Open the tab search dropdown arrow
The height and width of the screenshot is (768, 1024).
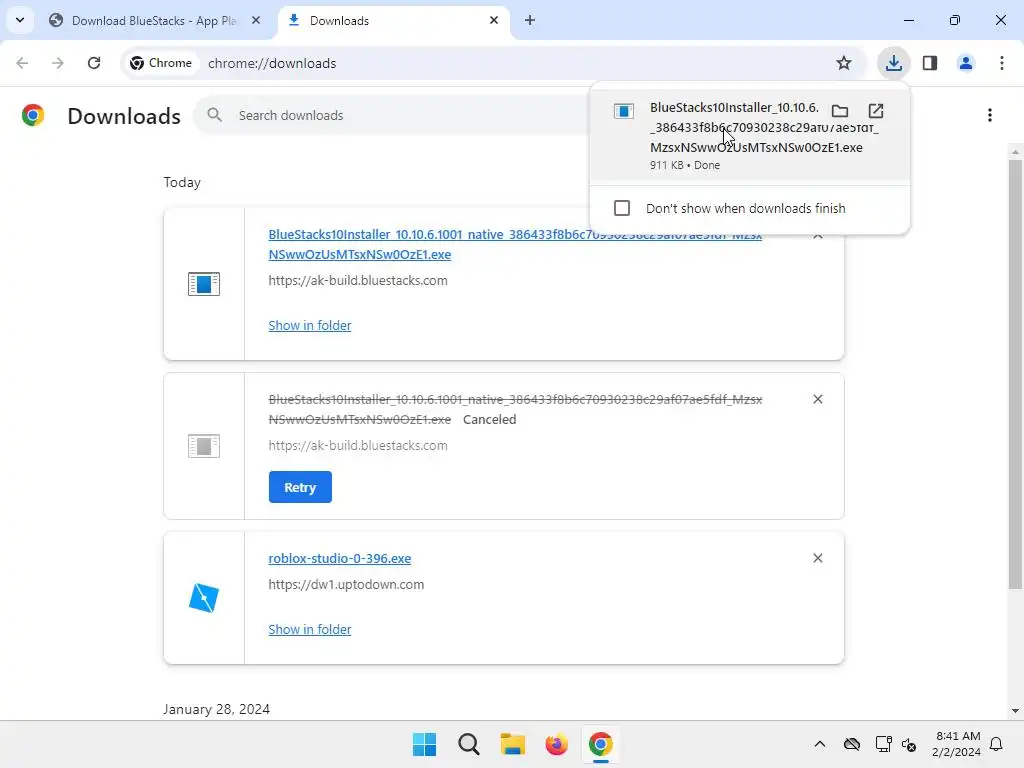coord(20,20)
